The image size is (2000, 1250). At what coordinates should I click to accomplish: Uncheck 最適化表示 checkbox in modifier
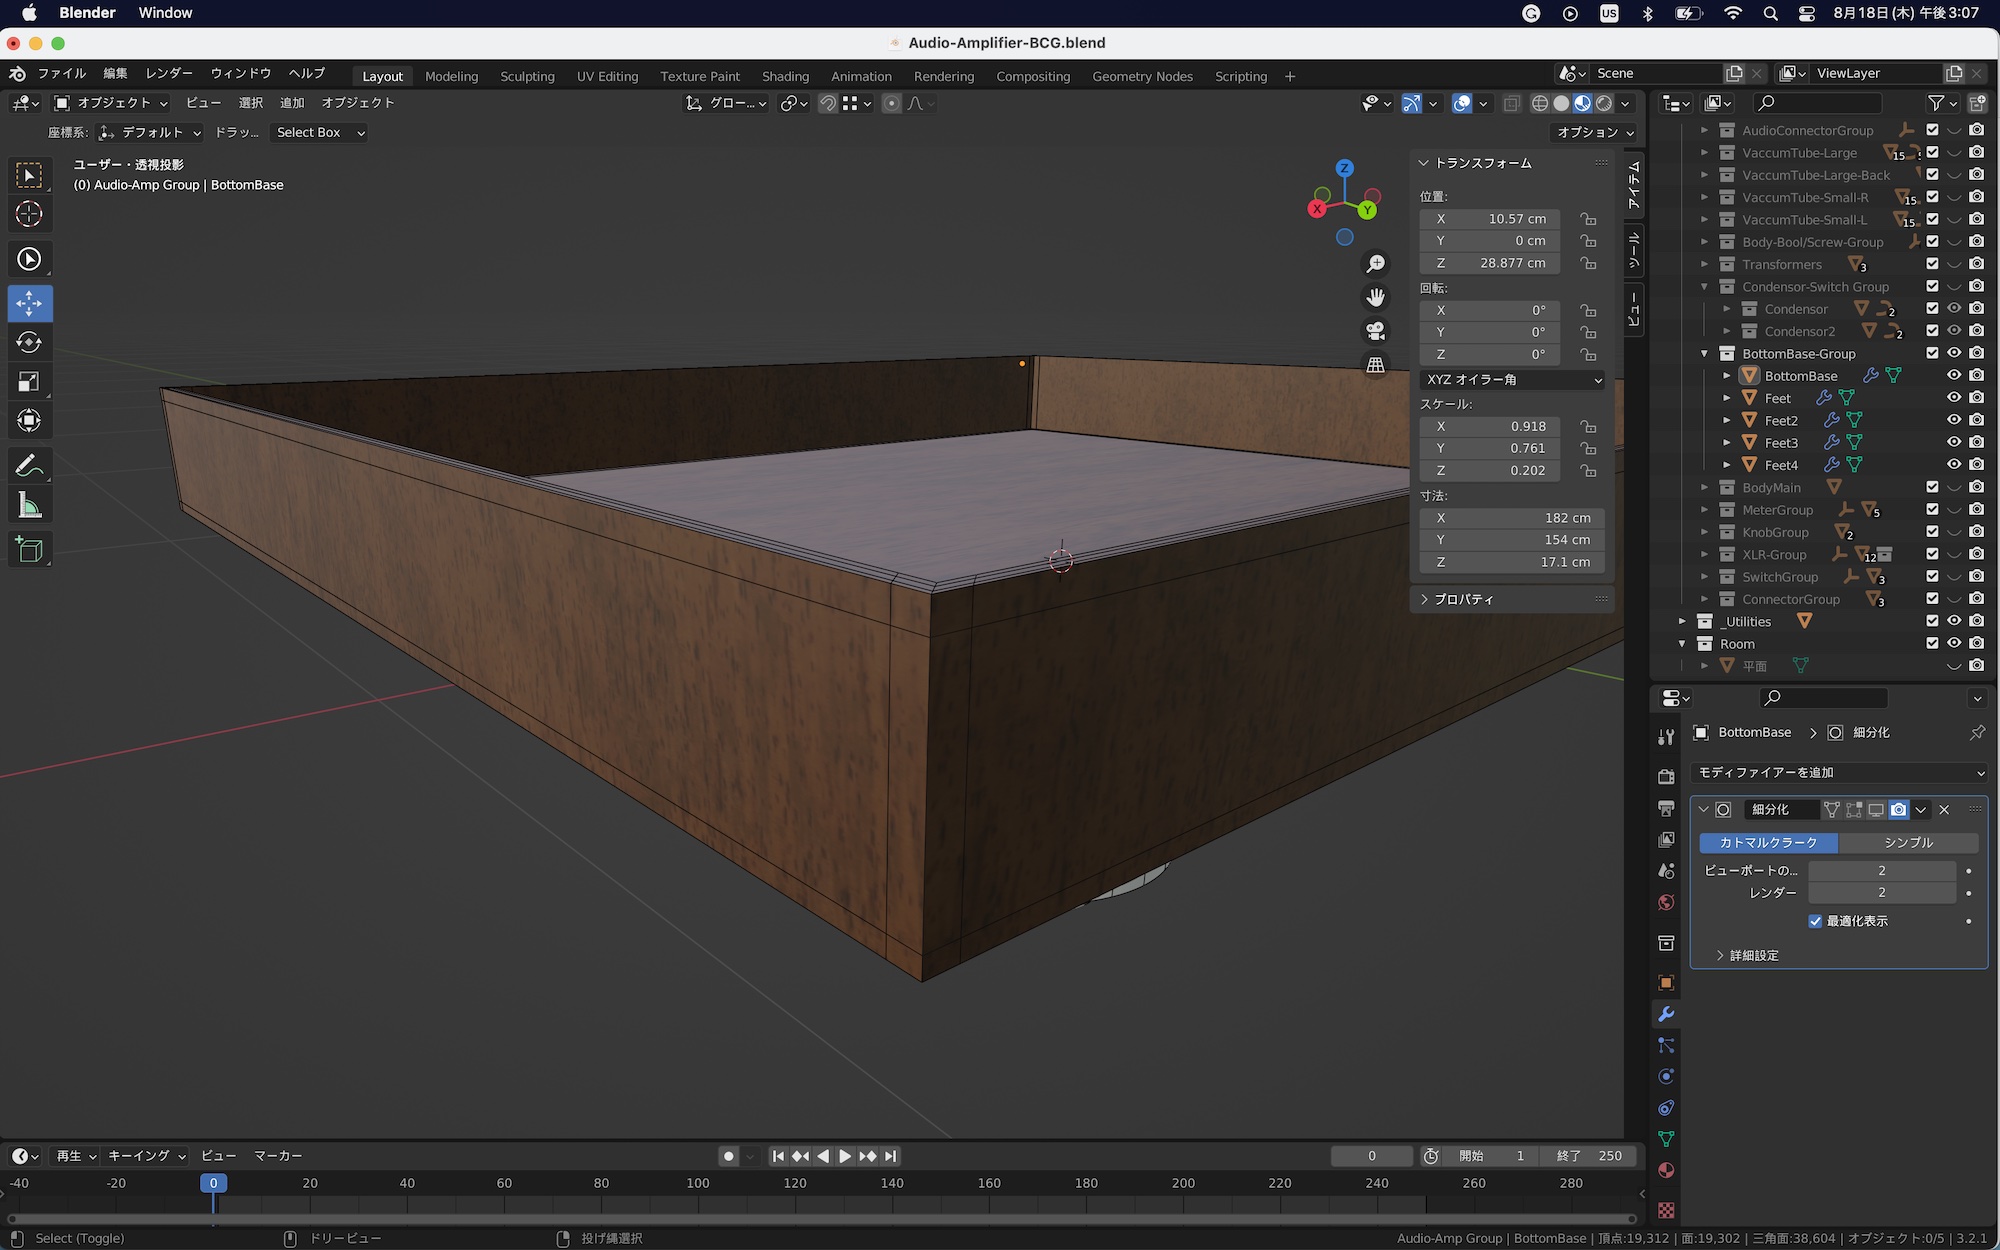(1815, 921)
